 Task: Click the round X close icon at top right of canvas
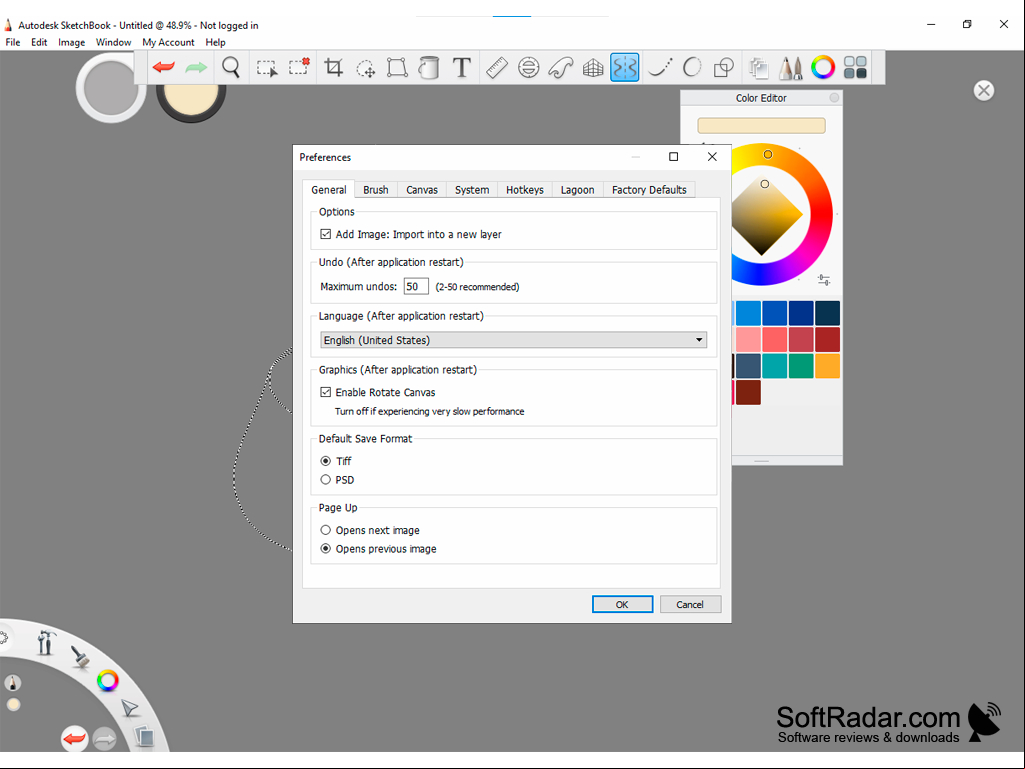pos(983,90)
